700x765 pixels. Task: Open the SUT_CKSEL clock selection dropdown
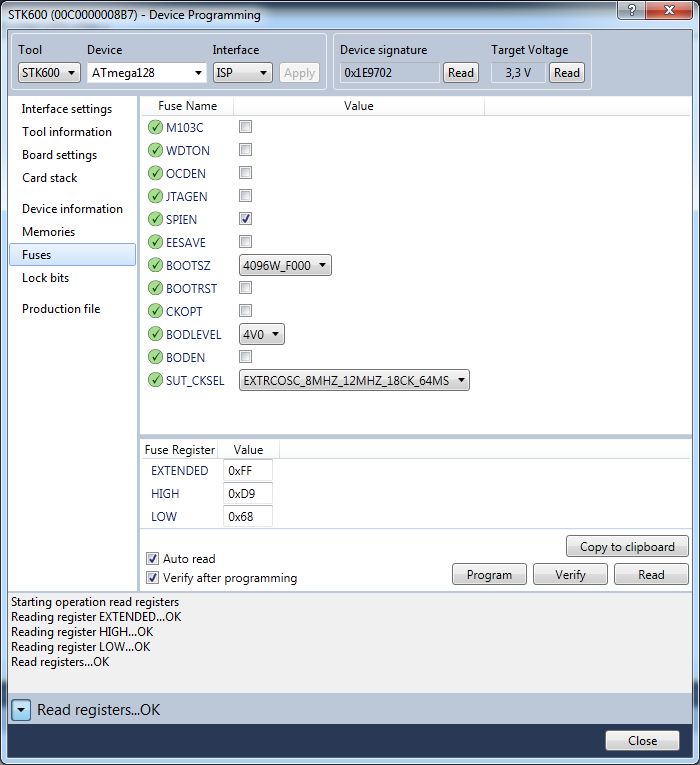[x=354, y=380]
